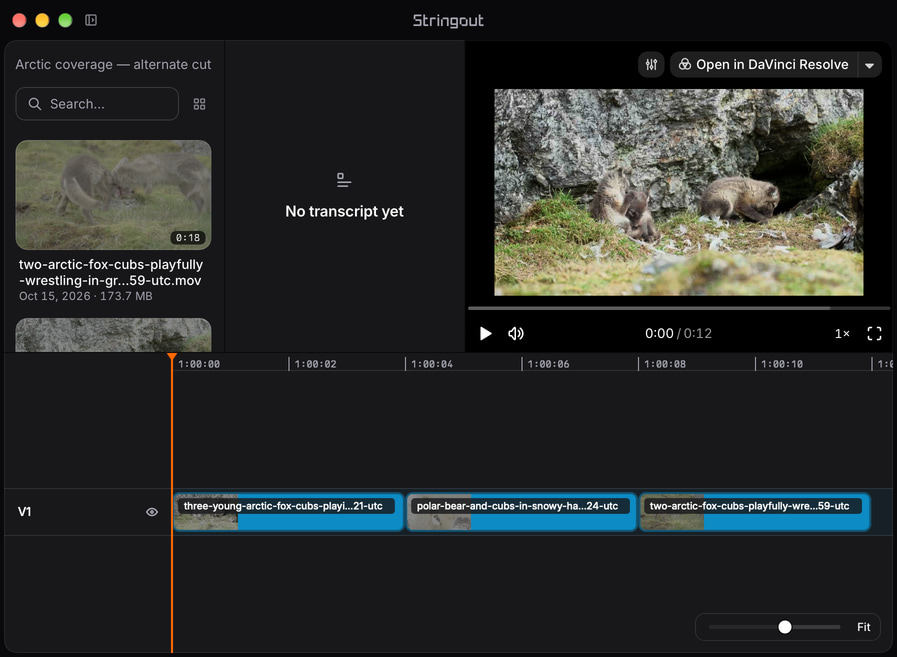The image size is (897, 657).
Task: Mute the preview volume
Action: coord(515,334)
